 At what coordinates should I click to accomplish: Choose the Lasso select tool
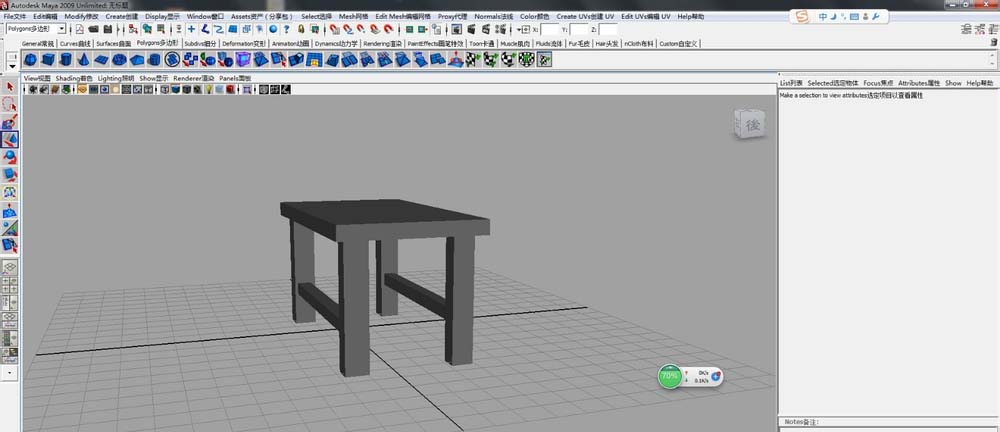pyautogui.click(x=10, y=104)
